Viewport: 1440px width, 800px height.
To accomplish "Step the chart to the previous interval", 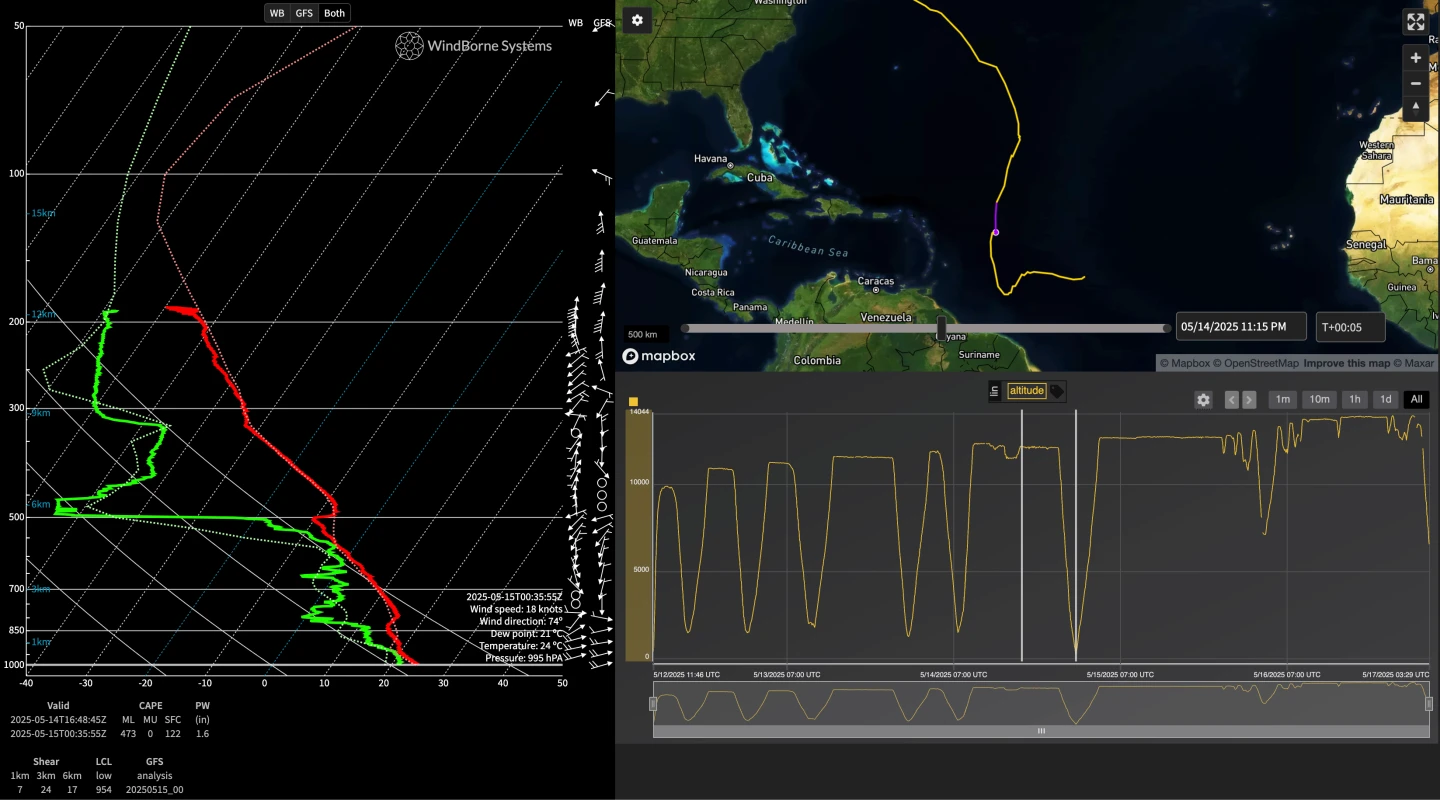I will point(1232,400).
